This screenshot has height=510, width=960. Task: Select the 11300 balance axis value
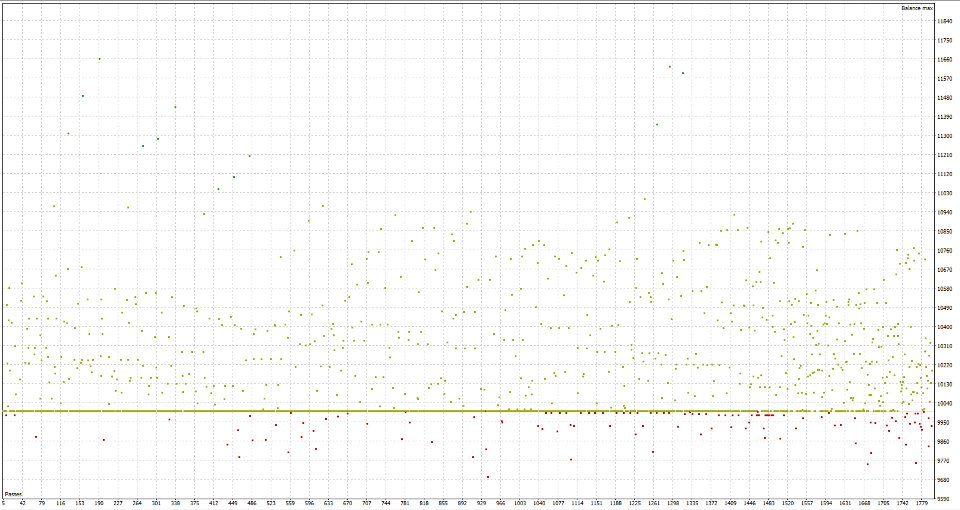click(944, 136)
